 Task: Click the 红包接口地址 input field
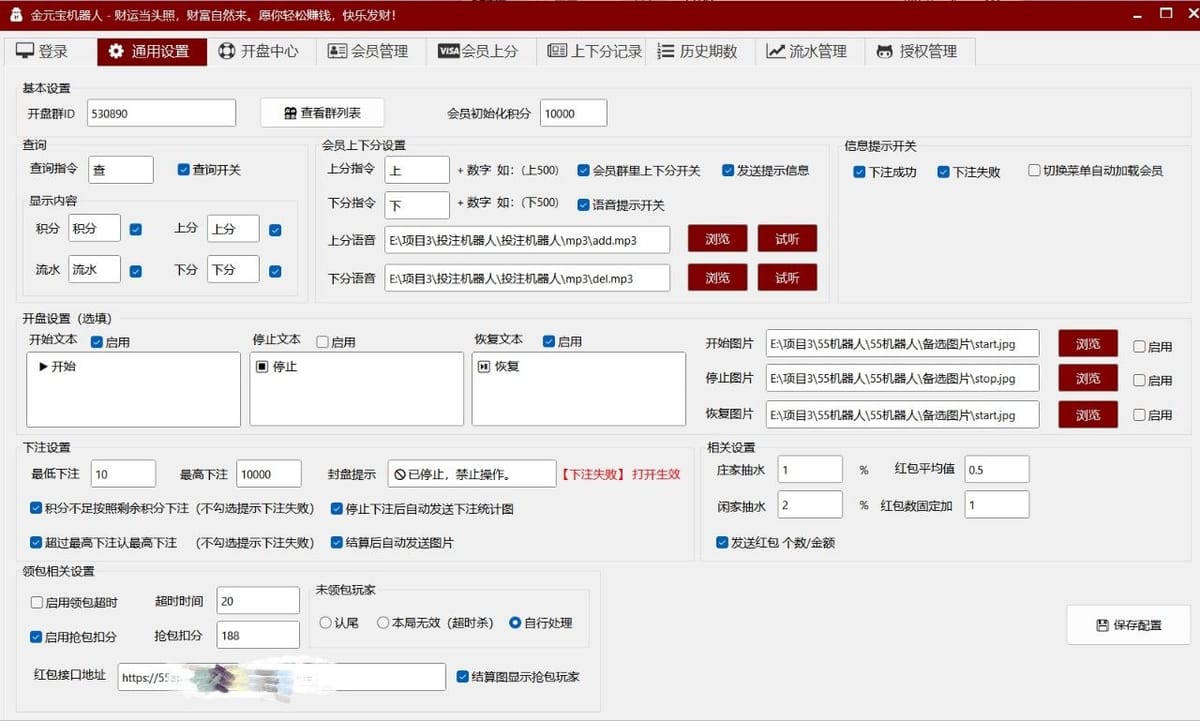pos(281,677)
